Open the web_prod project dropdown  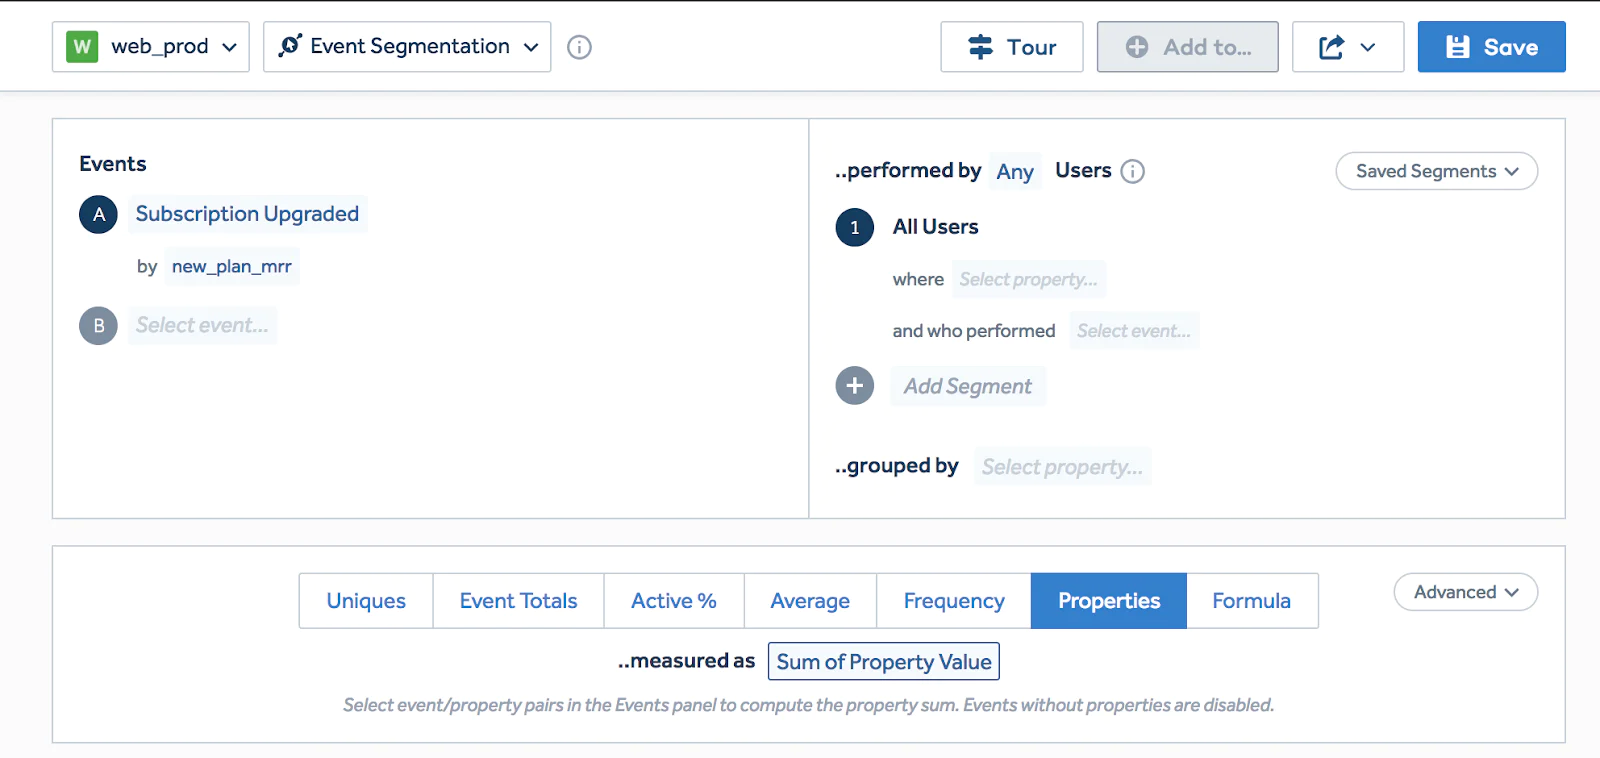(151, 47)
